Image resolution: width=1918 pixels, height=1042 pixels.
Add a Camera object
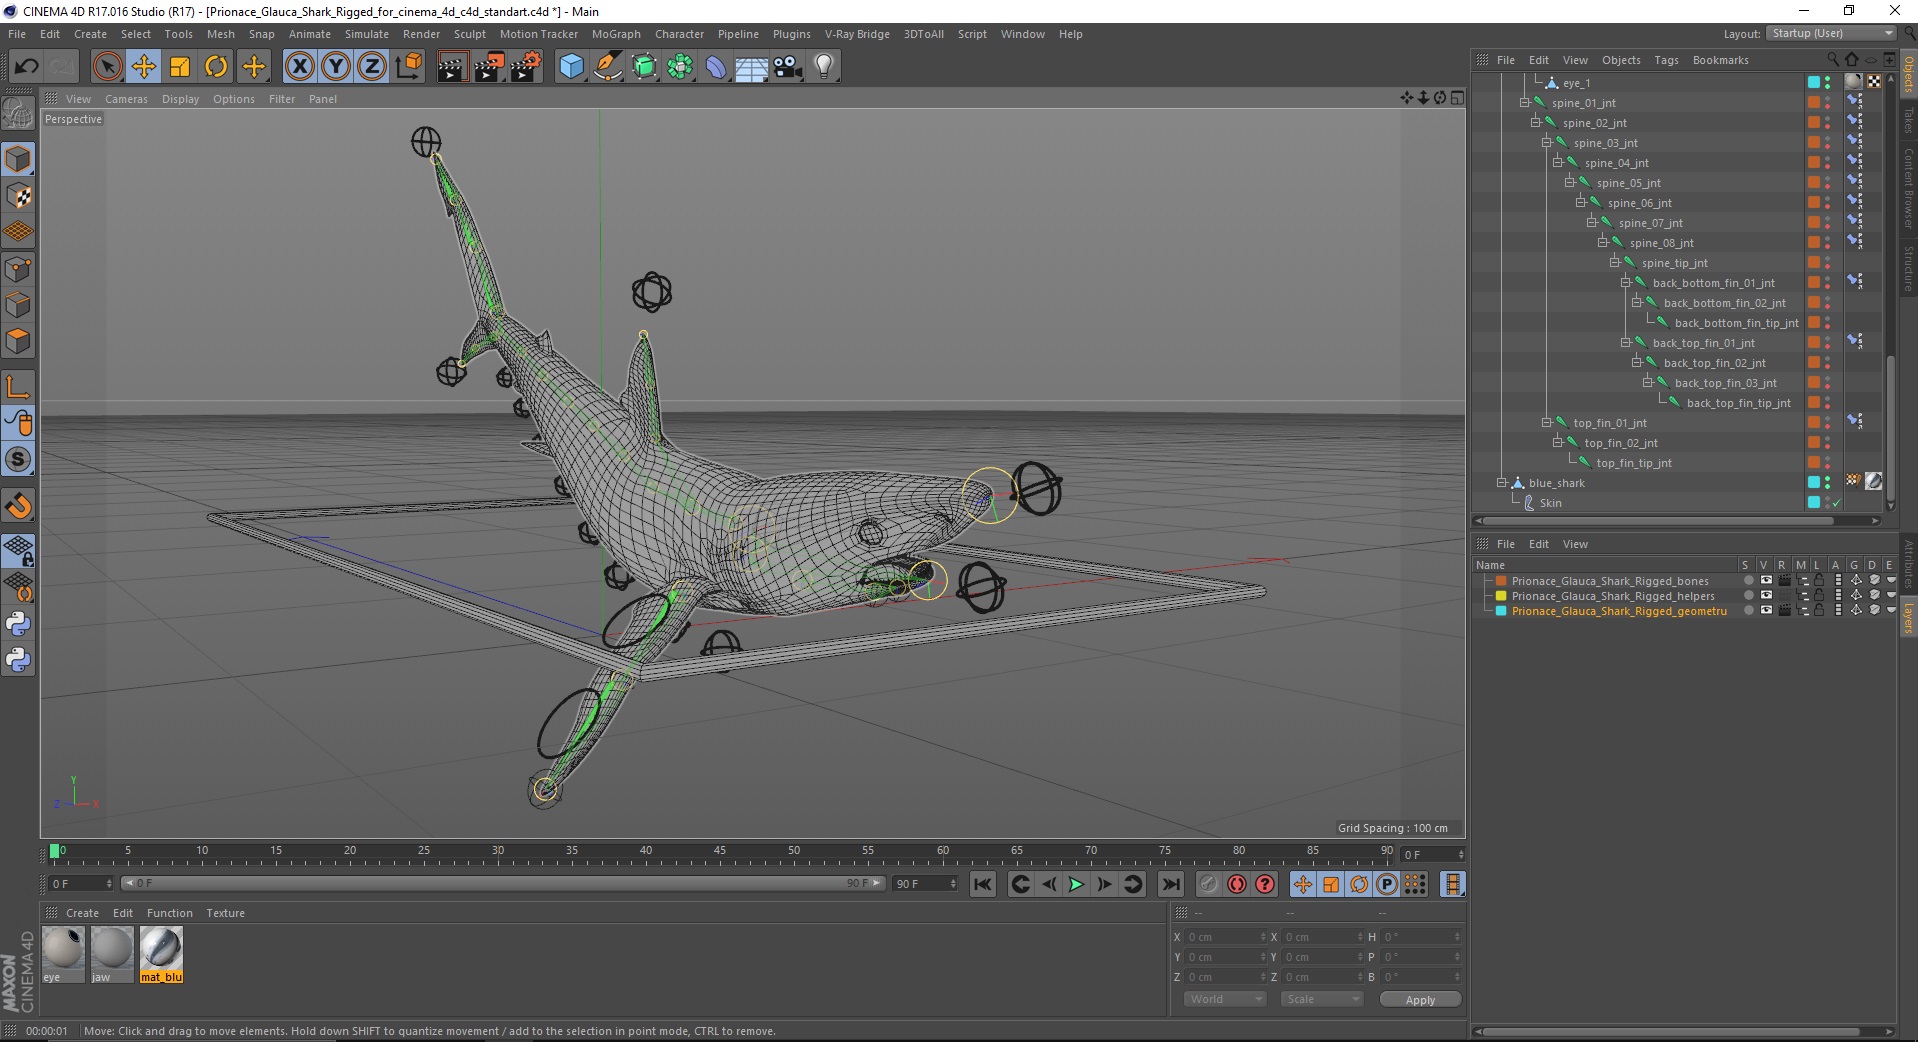788,67
